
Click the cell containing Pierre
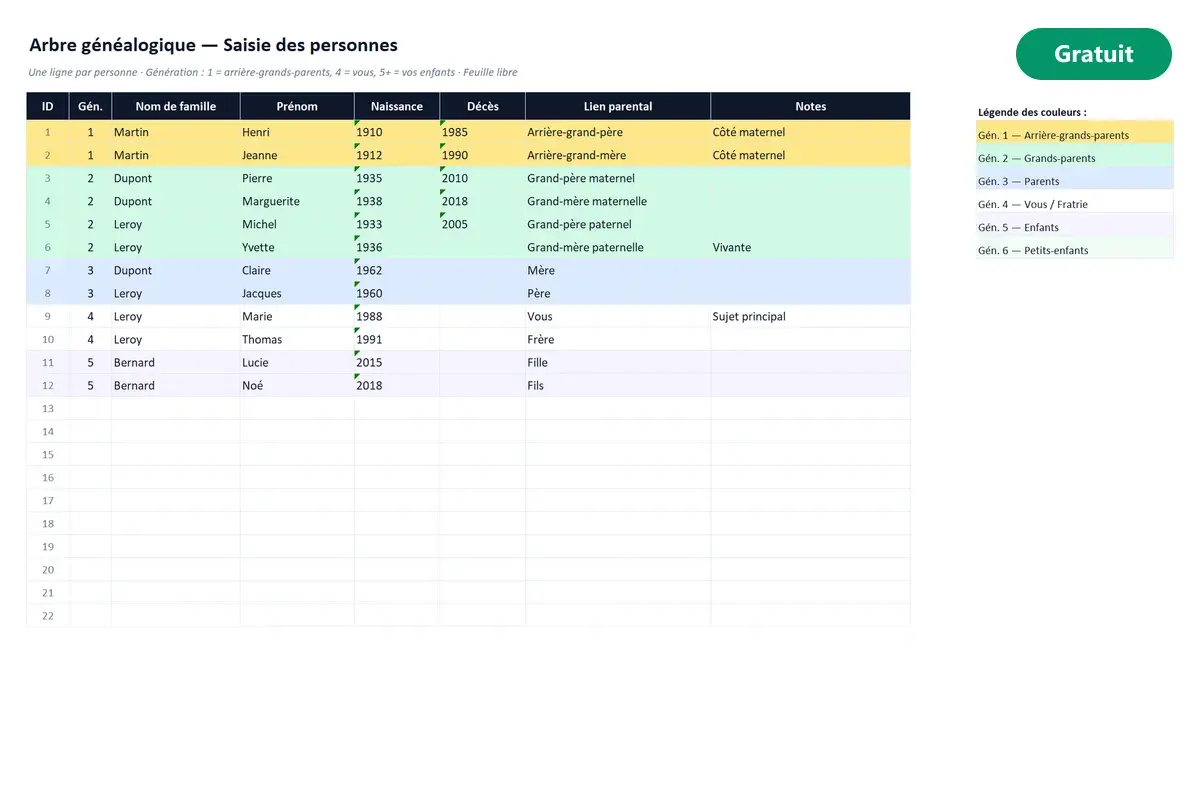point(297,178)
